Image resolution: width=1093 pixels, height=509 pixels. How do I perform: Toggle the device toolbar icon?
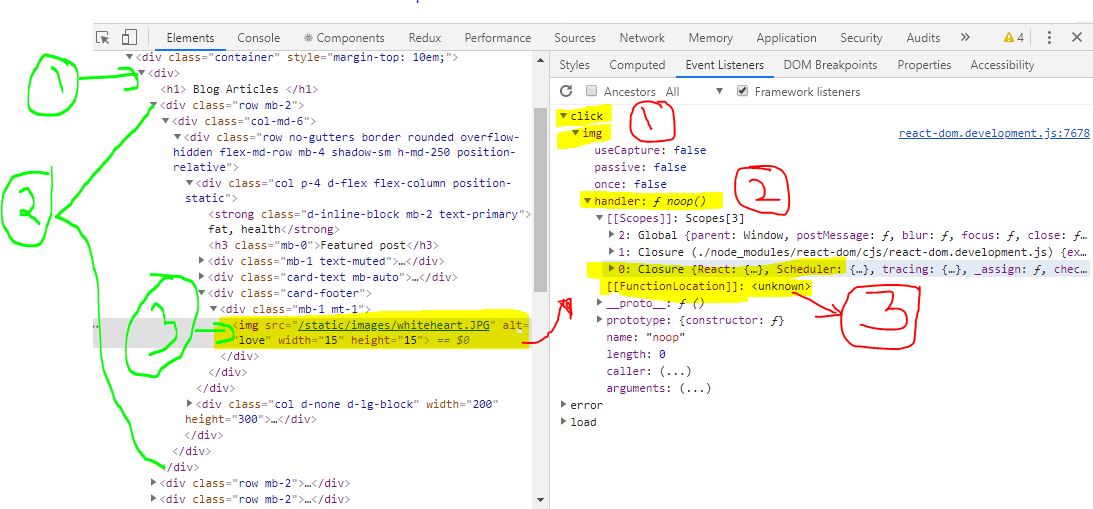coord(128,38)
